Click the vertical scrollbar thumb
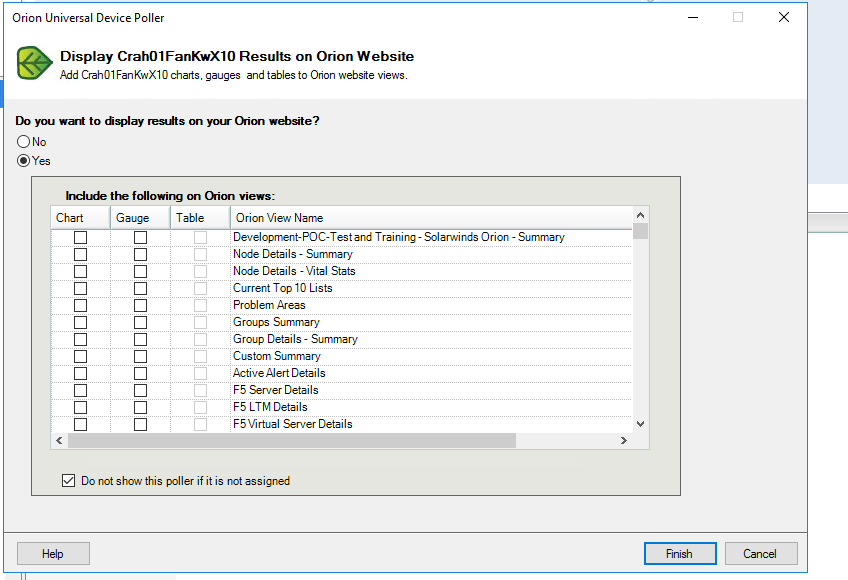This screenshot has width=848, height=580. coord(640,231)
